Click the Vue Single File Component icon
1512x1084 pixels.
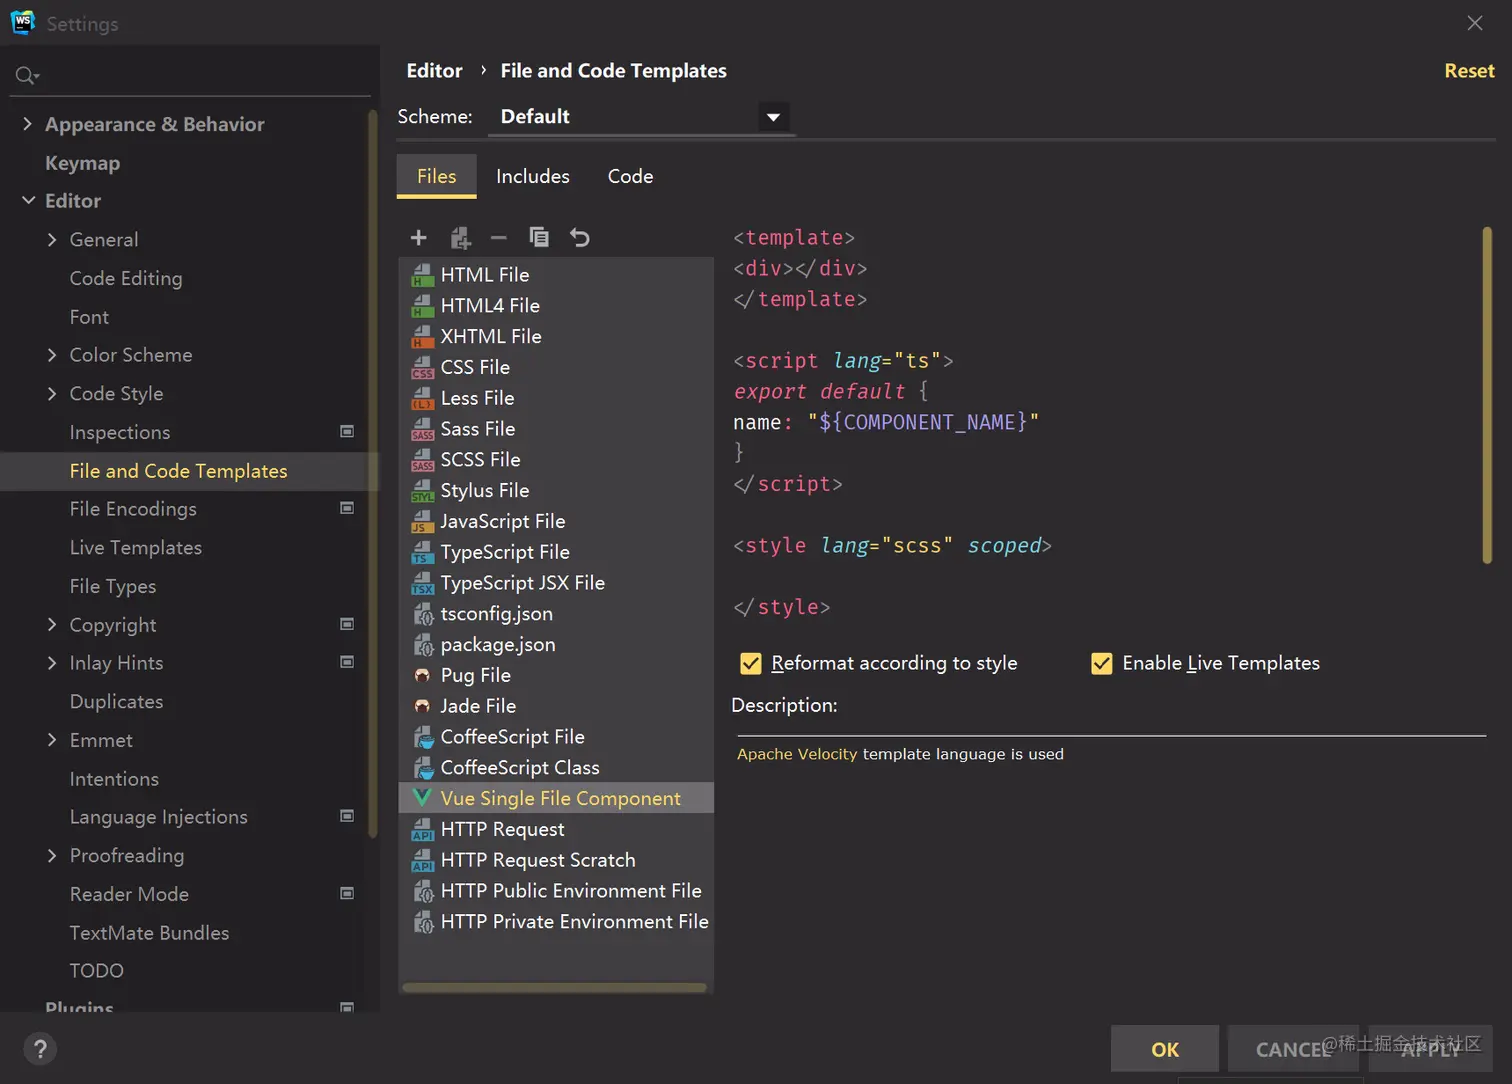tap(423, 798)
